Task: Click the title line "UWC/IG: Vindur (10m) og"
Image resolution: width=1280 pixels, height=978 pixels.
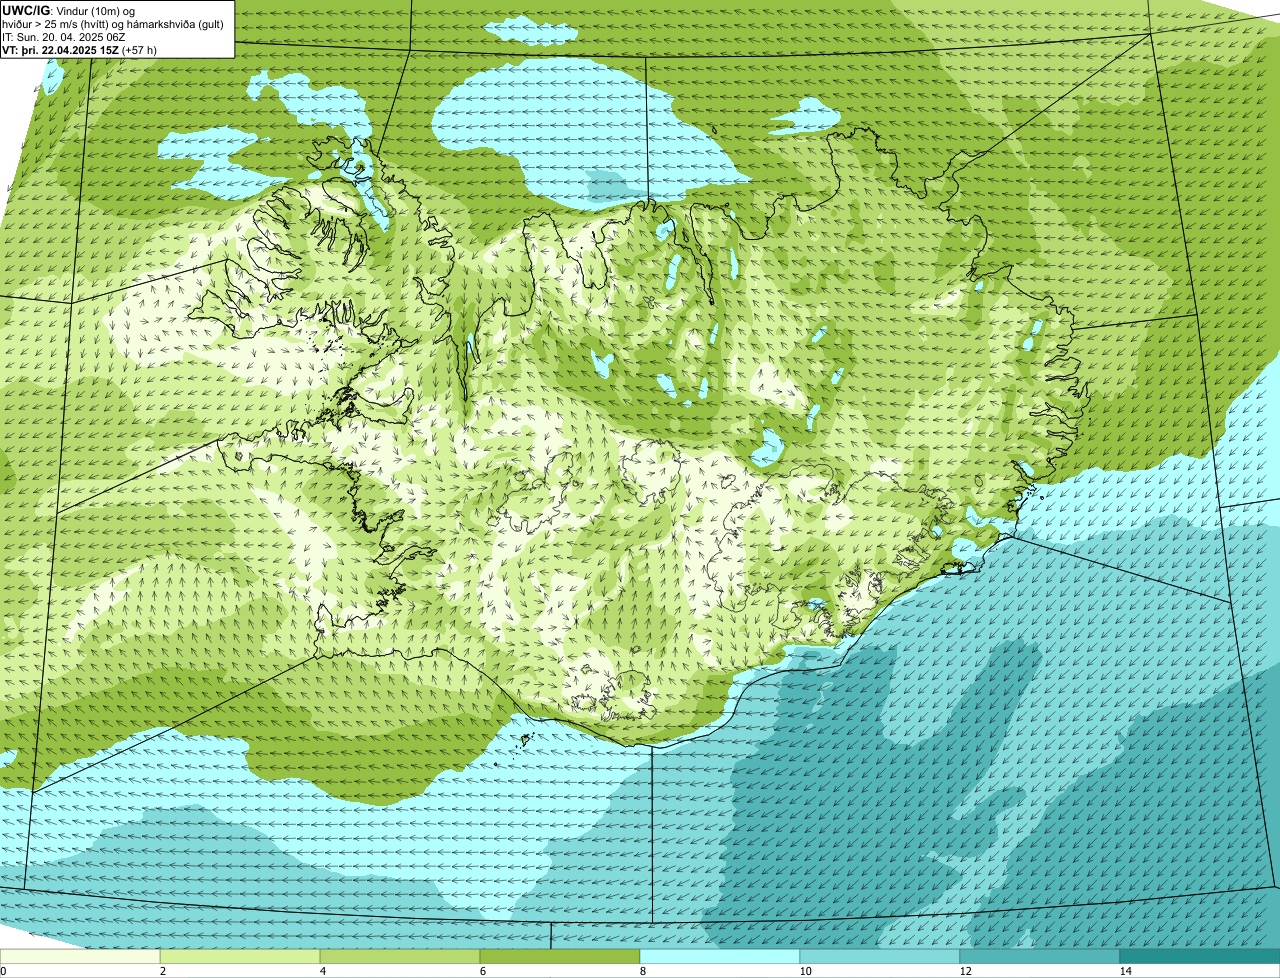Action: pos(68,10)
